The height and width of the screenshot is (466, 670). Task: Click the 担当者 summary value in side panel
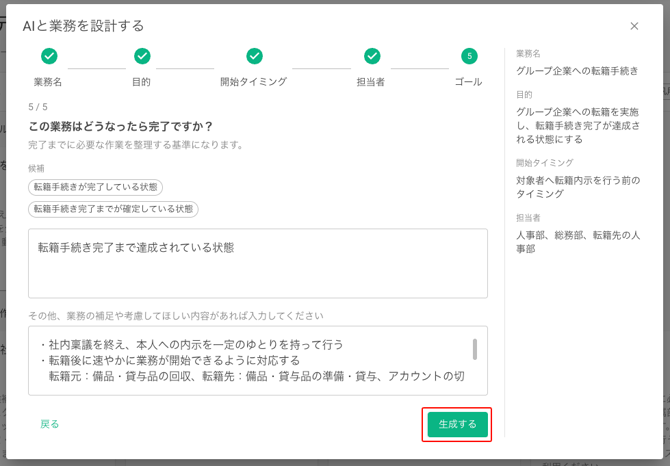coord(578,242)
